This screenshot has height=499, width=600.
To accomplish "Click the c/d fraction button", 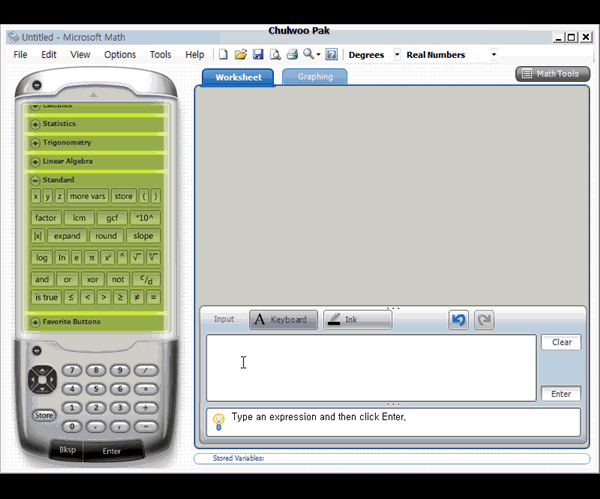I will click(146, 279).
